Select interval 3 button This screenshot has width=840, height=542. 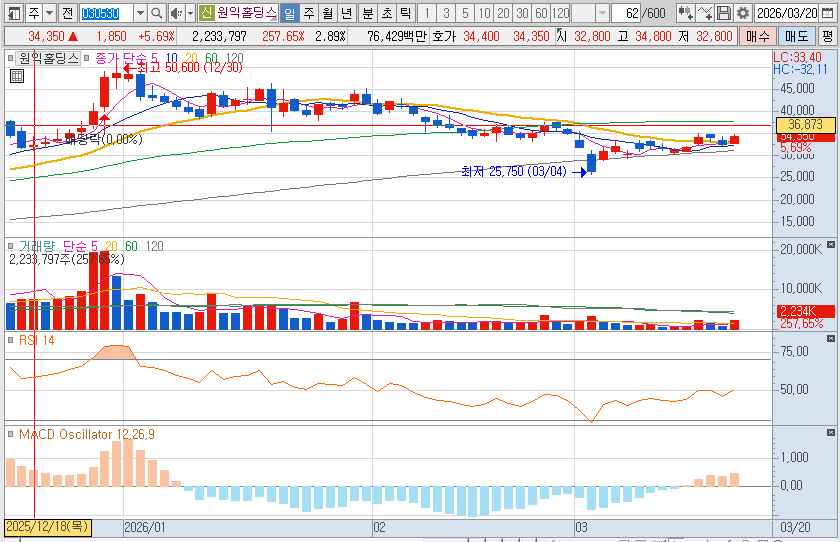pos(446,13)
